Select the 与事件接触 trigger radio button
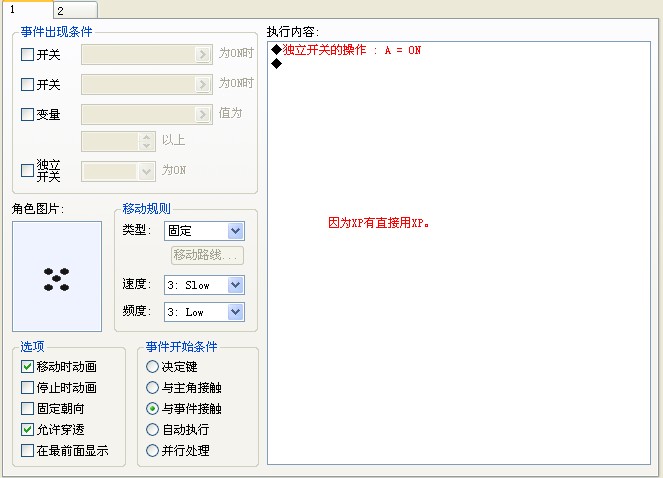Image resolution: width=663 pixels, height=478 pixels. pos(152,409)
